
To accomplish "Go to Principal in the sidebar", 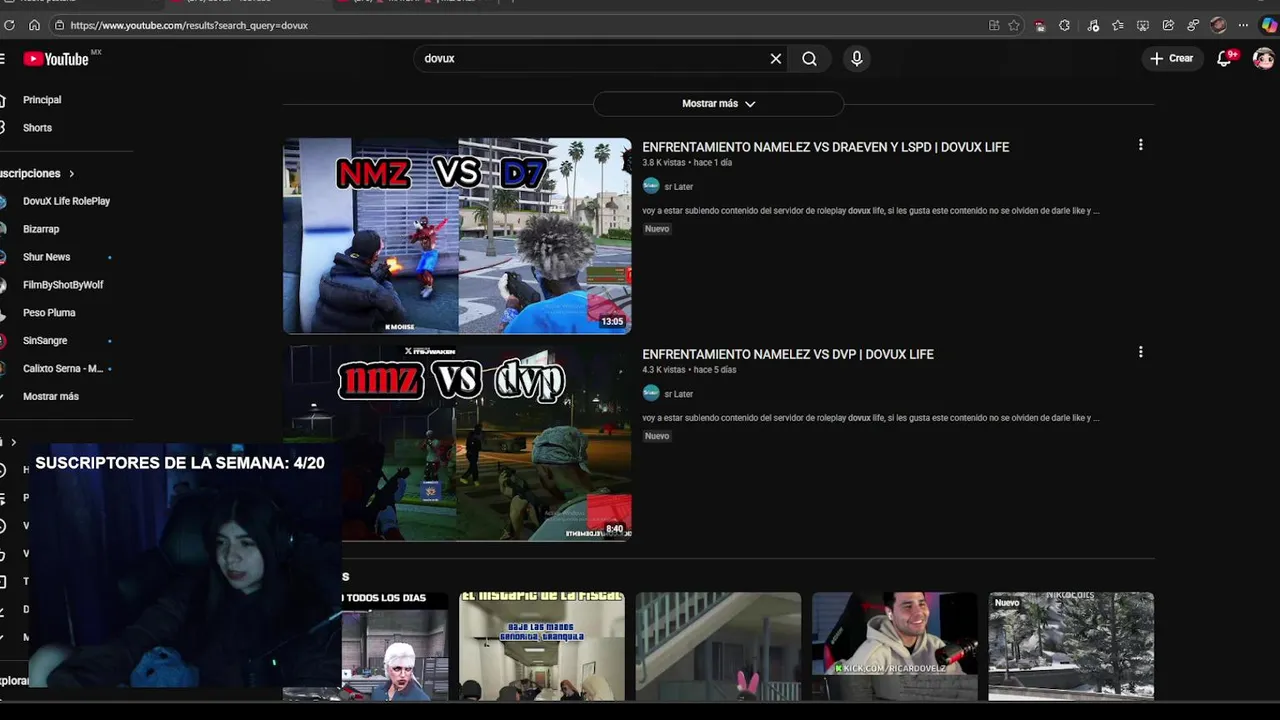I will pyautogui.click(x=42, y=100).
